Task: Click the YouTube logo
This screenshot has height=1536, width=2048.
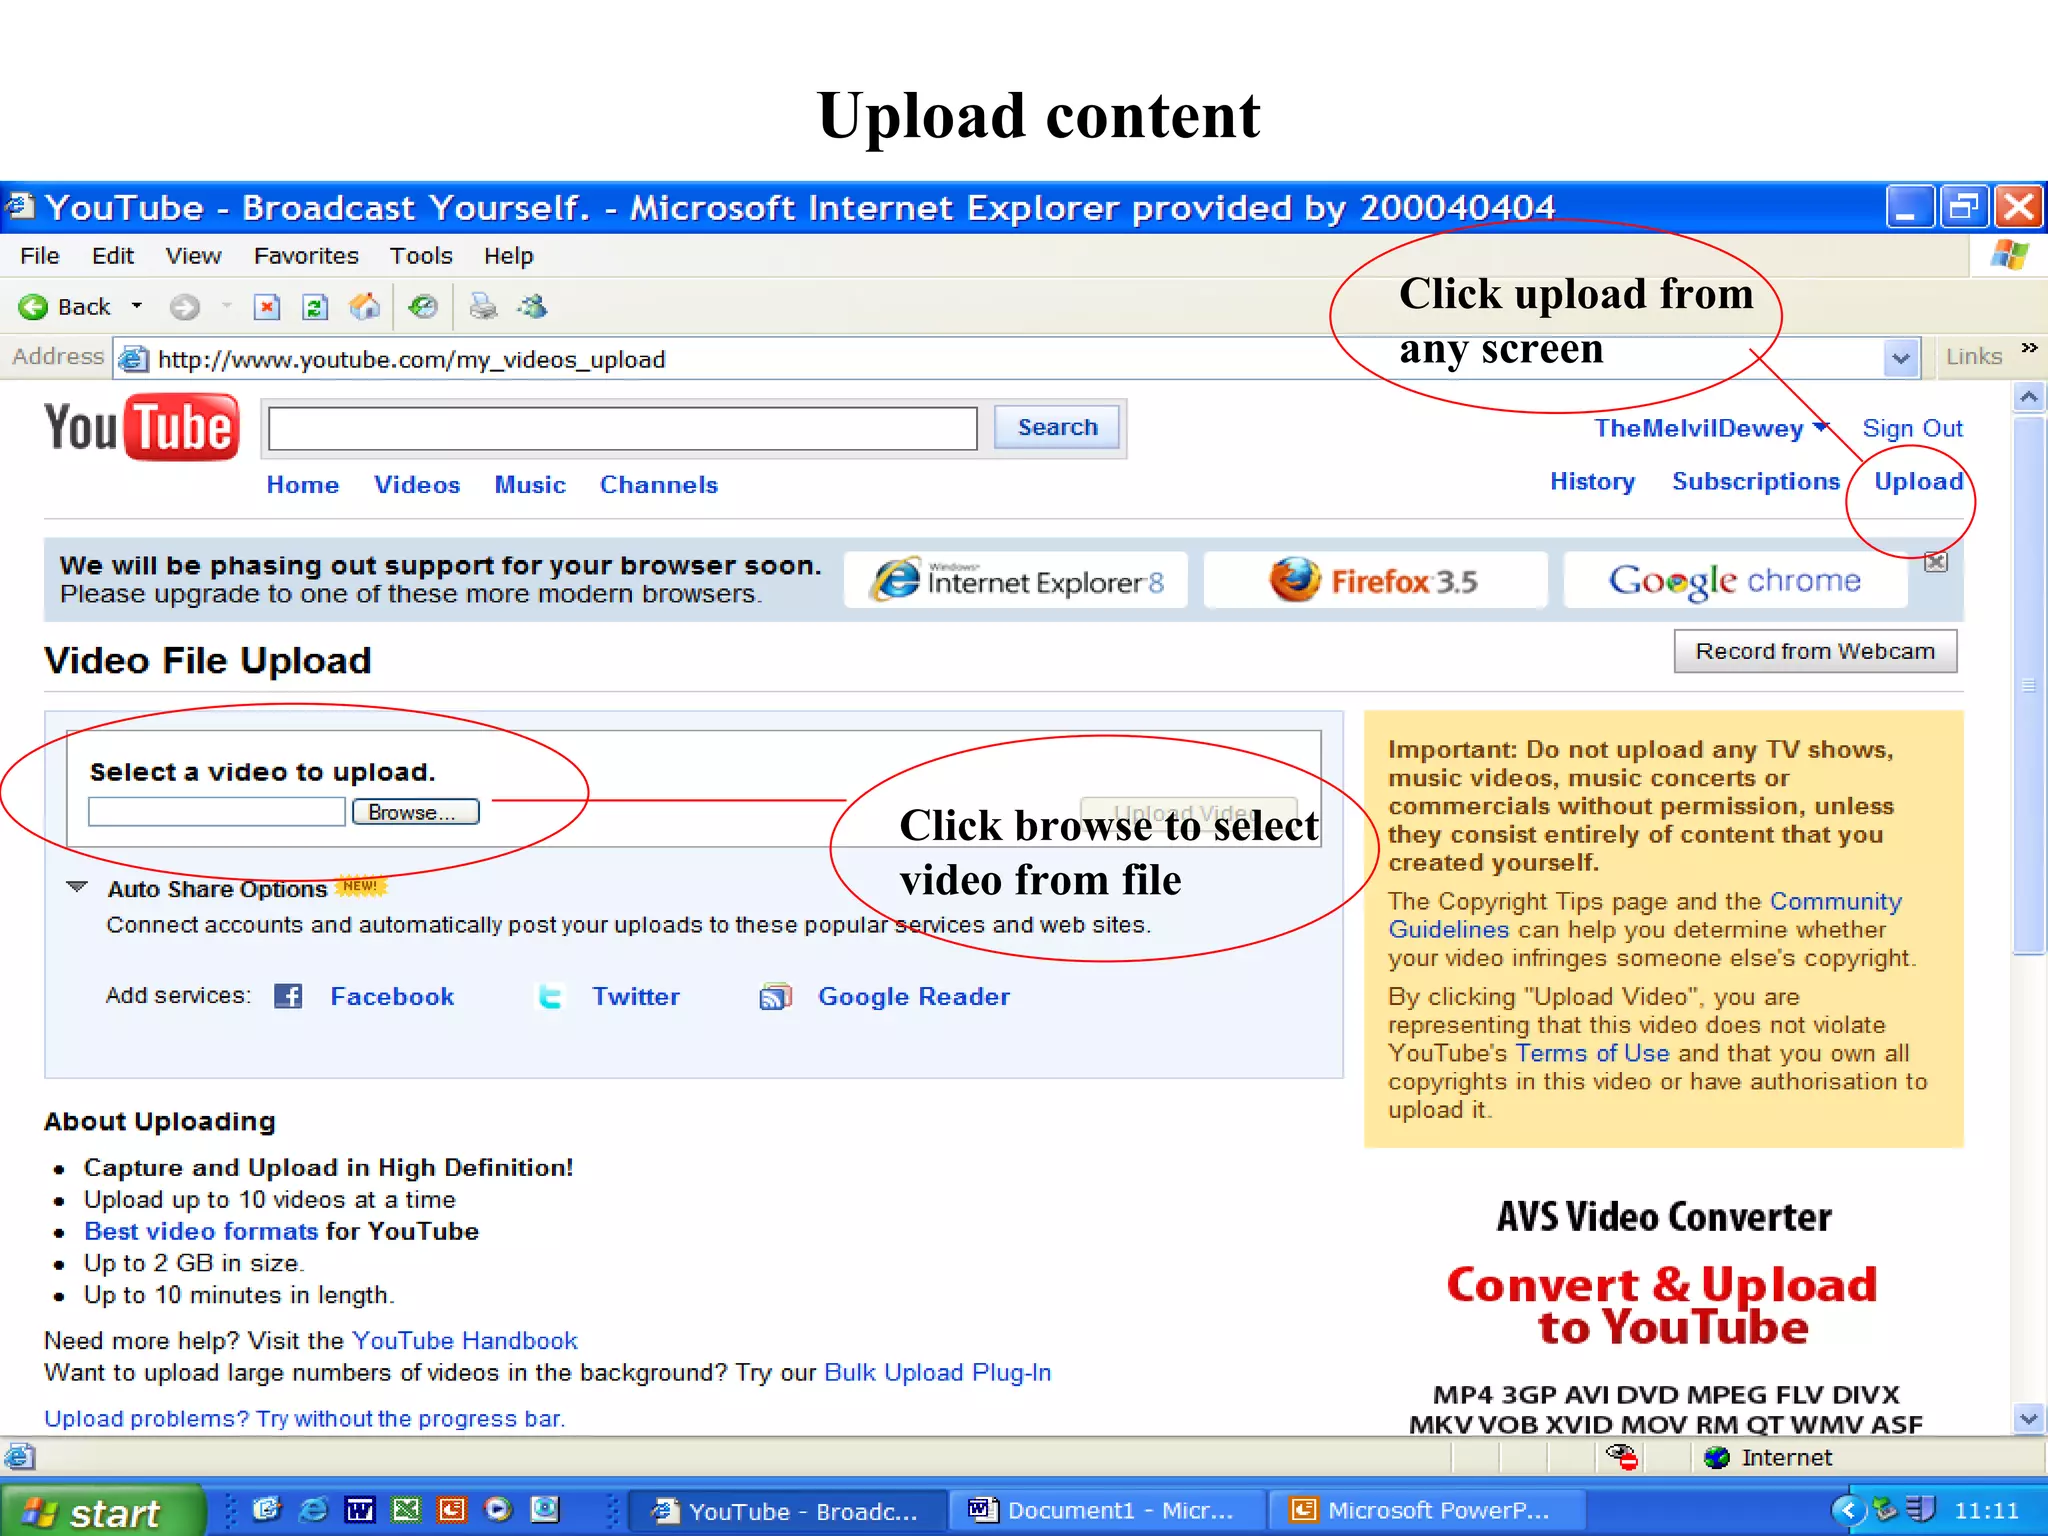Action: click(x=141, y=427)
